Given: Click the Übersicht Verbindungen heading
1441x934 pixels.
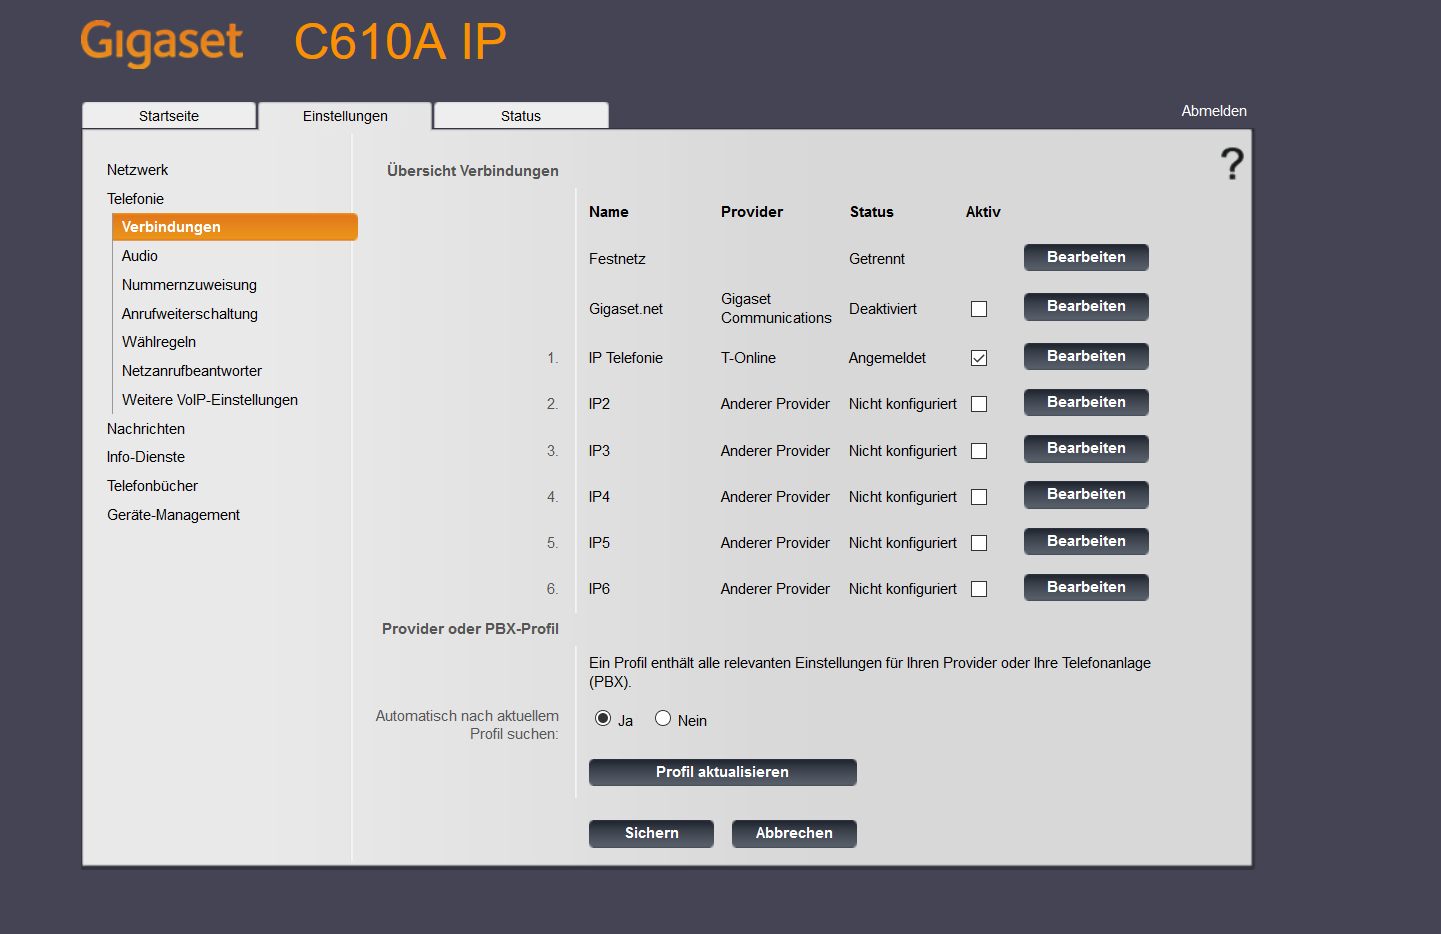Looking at the screenshot, I should (x=473, y=171).
